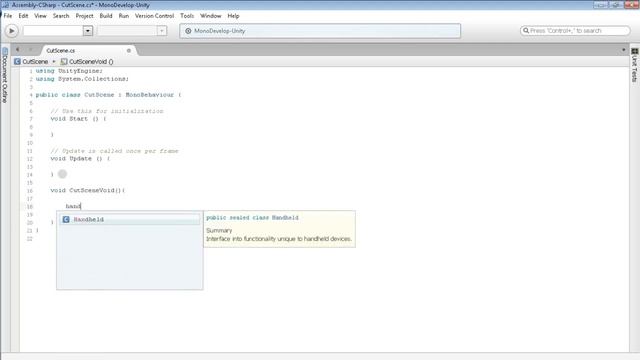Click the Document Outline panel icon at top left
The image size is (640, 360).
5,51
